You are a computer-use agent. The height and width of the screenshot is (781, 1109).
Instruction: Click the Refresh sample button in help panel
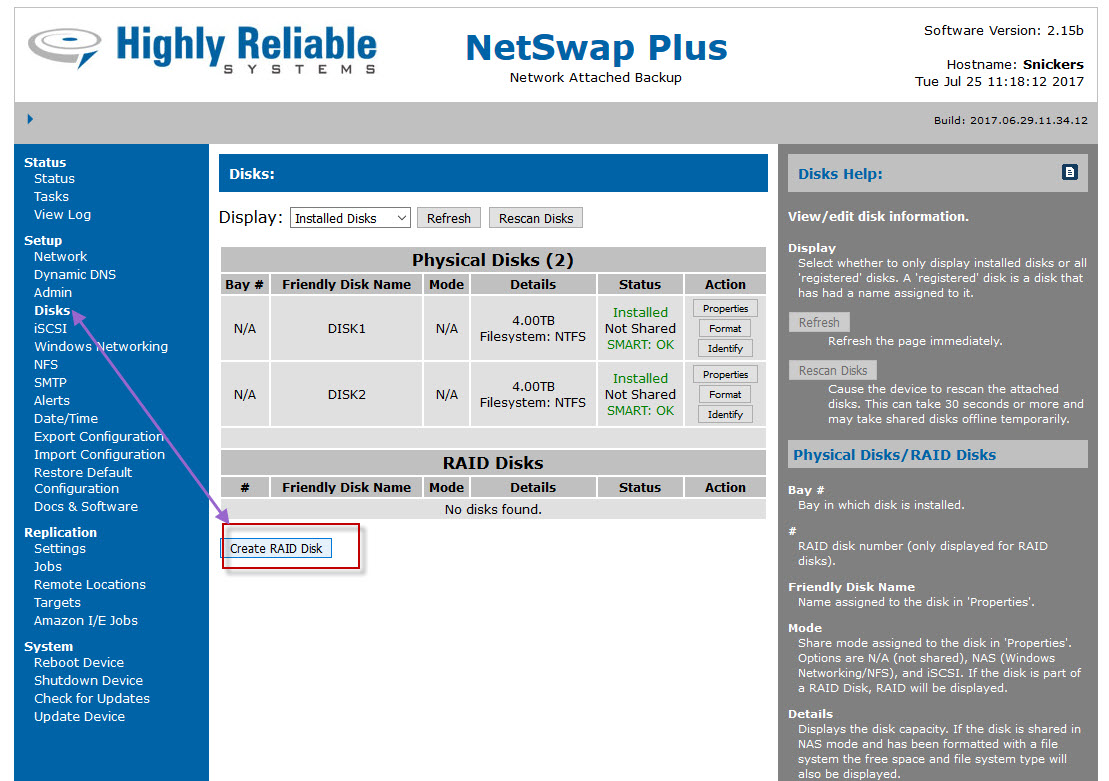(819, 323)
